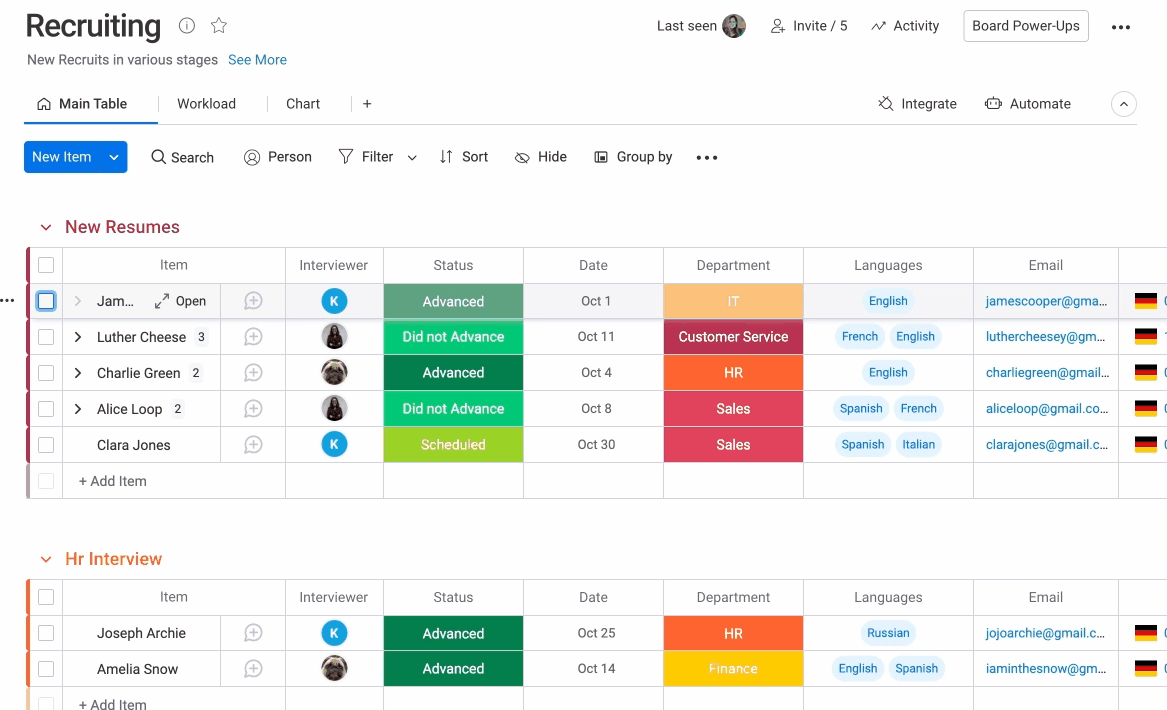The width and height of the screenshot is (1167, 710).
Task: Open the Hide columns option
Action: pos(541,157)
